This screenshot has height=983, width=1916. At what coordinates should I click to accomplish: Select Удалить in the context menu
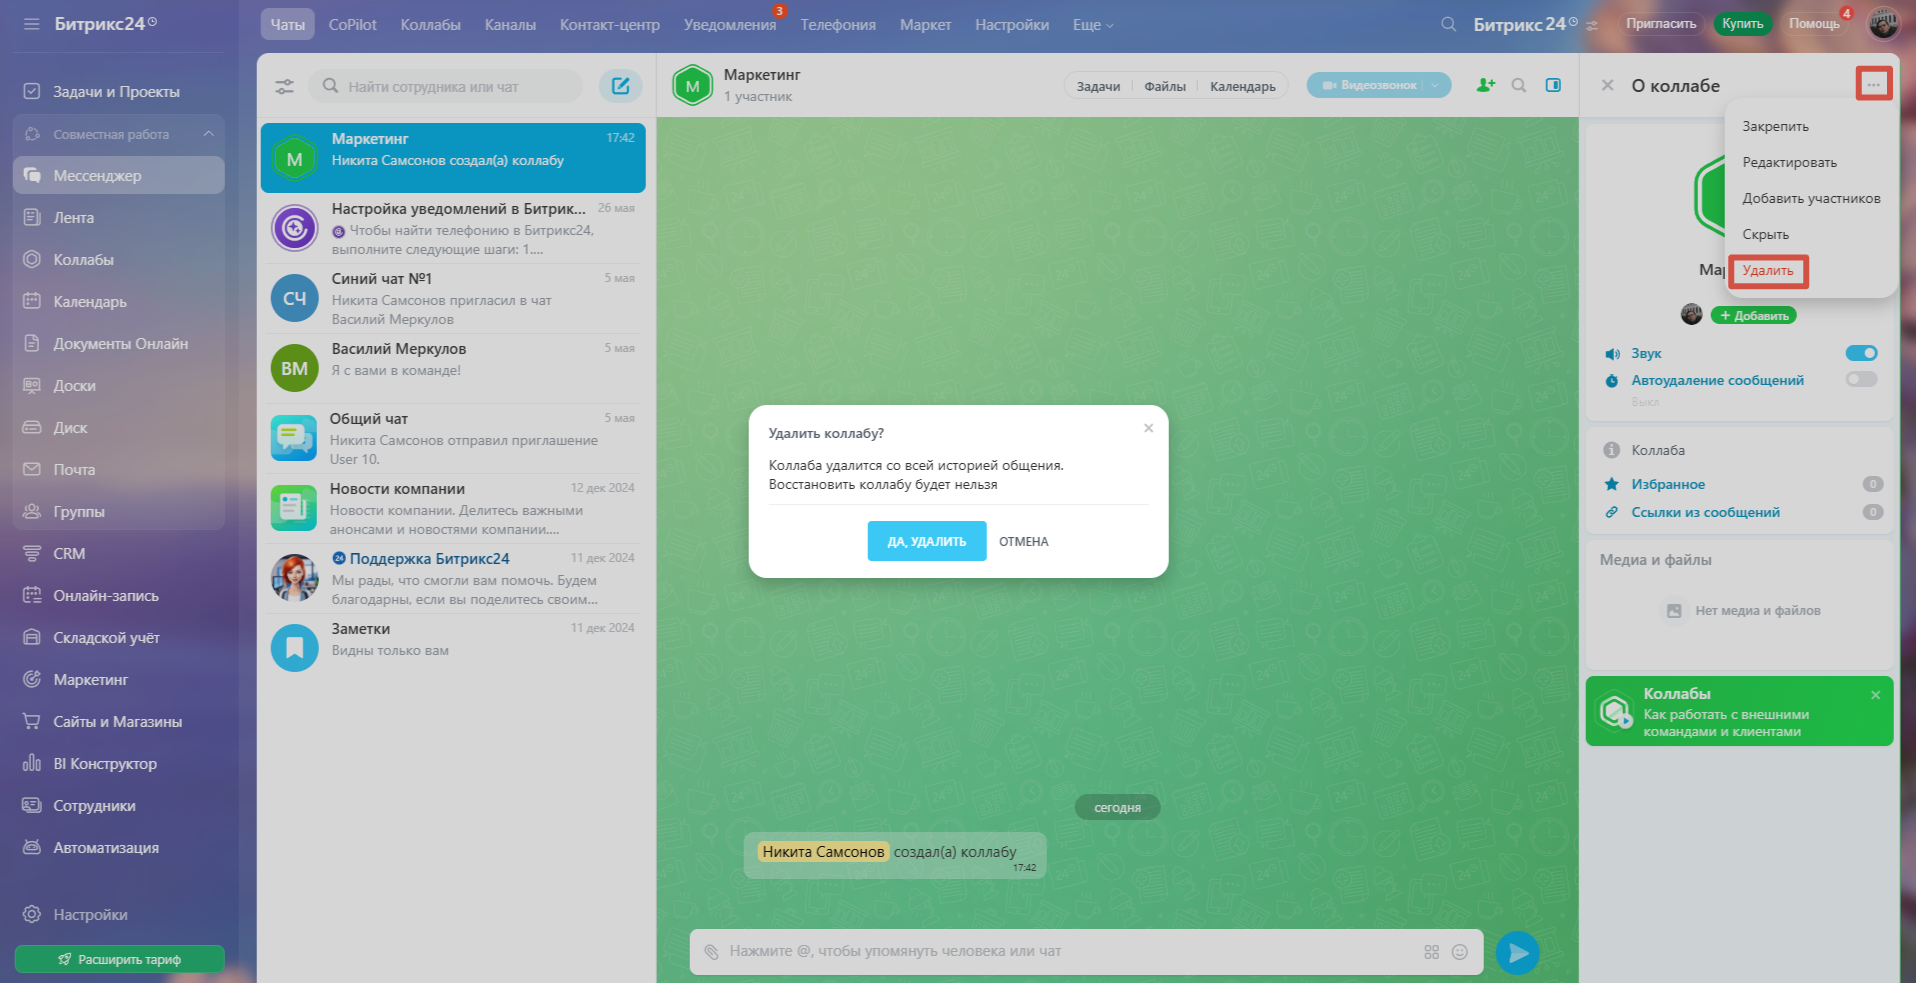tap(1767, 271)
